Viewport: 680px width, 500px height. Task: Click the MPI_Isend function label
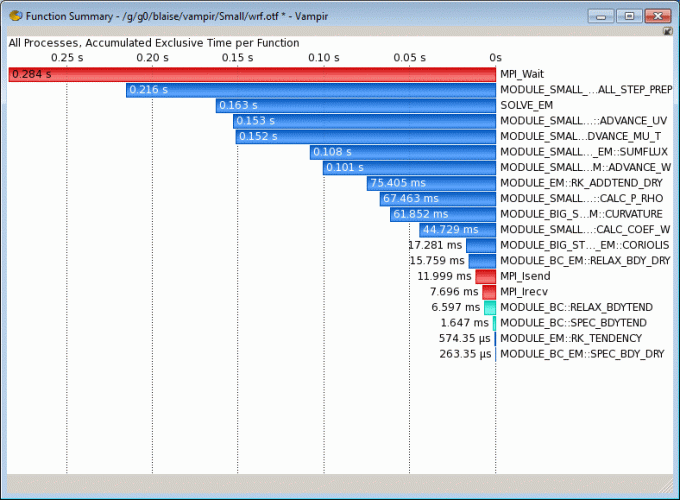coord(525,277)
